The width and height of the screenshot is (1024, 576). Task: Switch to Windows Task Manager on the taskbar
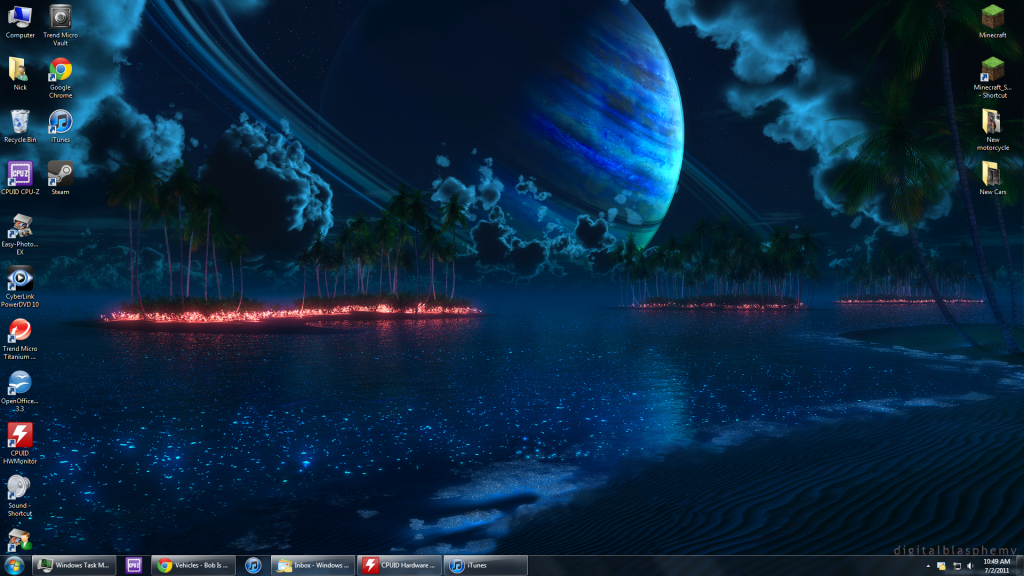coord(74,566)
